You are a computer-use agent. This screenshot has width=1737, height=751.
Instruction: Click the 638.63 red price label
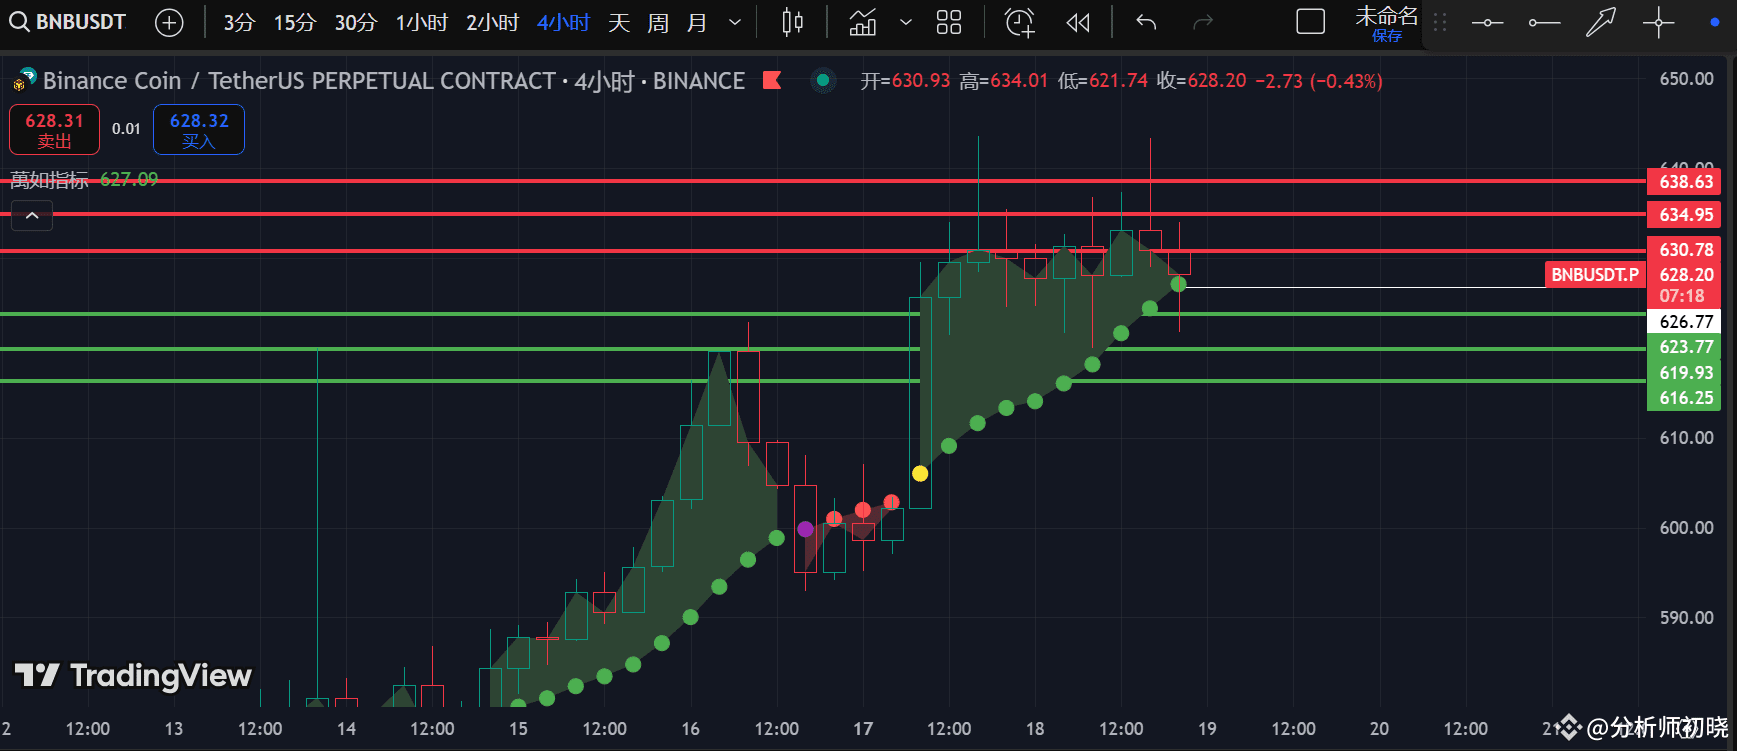pos(1686,182)
